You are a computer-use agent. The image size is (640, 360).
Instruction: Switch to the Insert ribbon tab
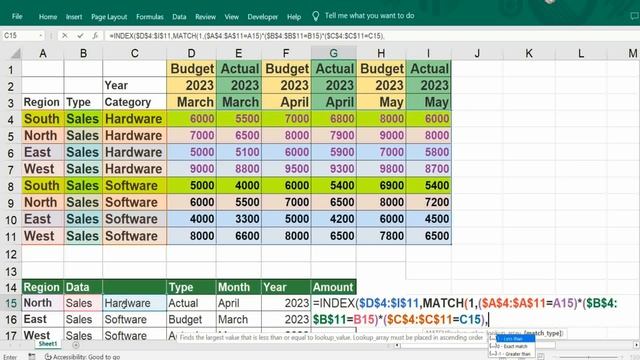[74, 17]
